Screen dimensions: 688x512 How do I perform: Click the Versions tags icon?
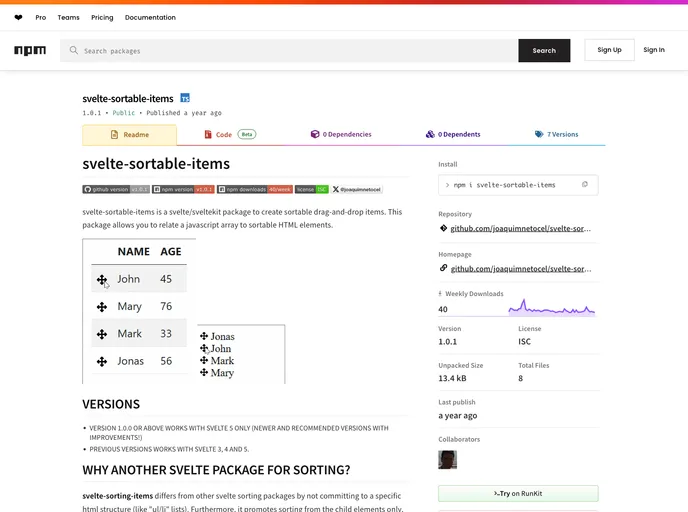(539, 134)
